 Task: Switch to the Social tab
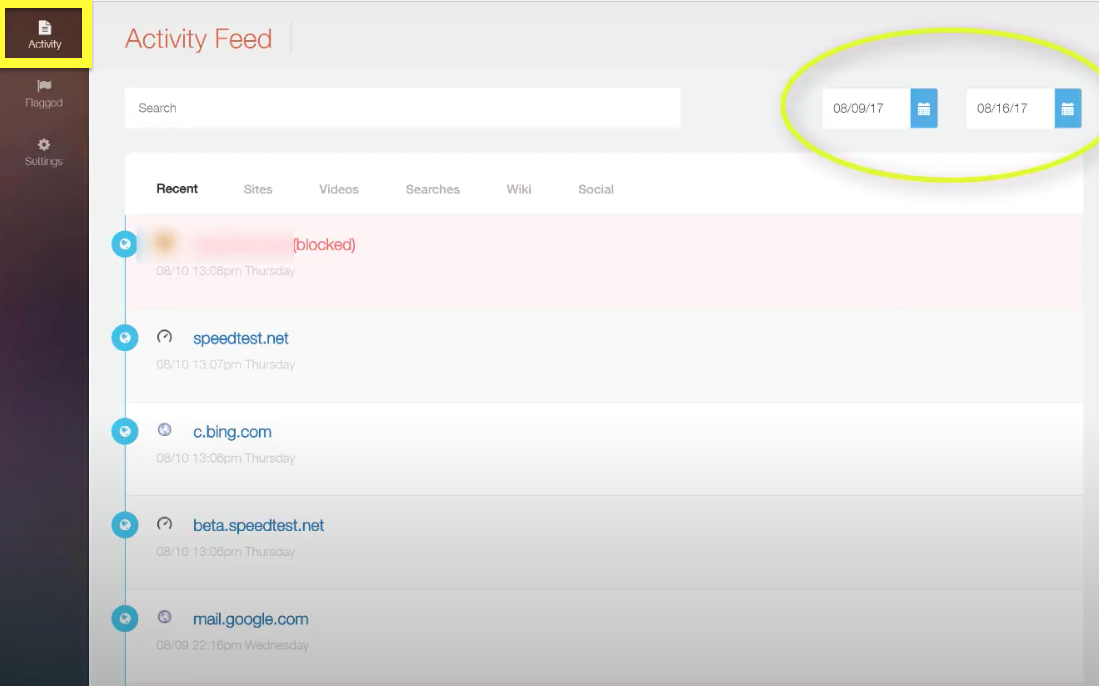pyautogui.click(x=596, y=189)
